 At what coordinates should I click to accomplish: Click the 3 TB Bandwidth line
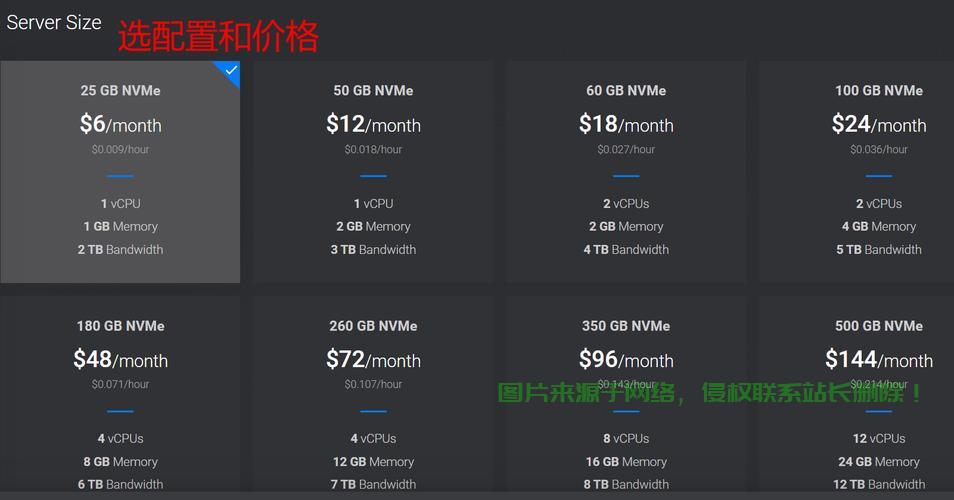(373, 250)
